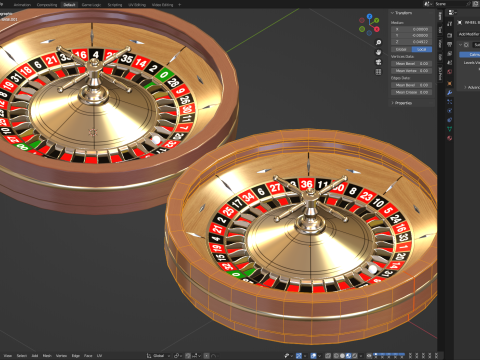The image size is (480, 360).
Task: Open the Physics properties tab icon
Action: [450, 111]
